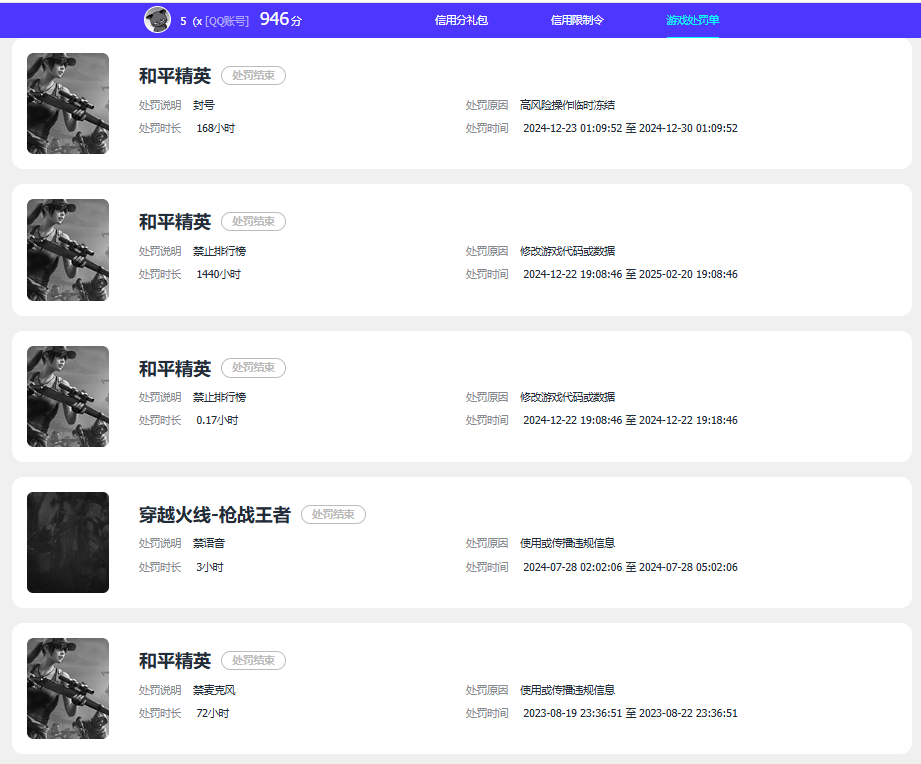Select date range starting 2024-07-28 02:02:06
This screenshot has height=764, width=921.
pos(630,567)
